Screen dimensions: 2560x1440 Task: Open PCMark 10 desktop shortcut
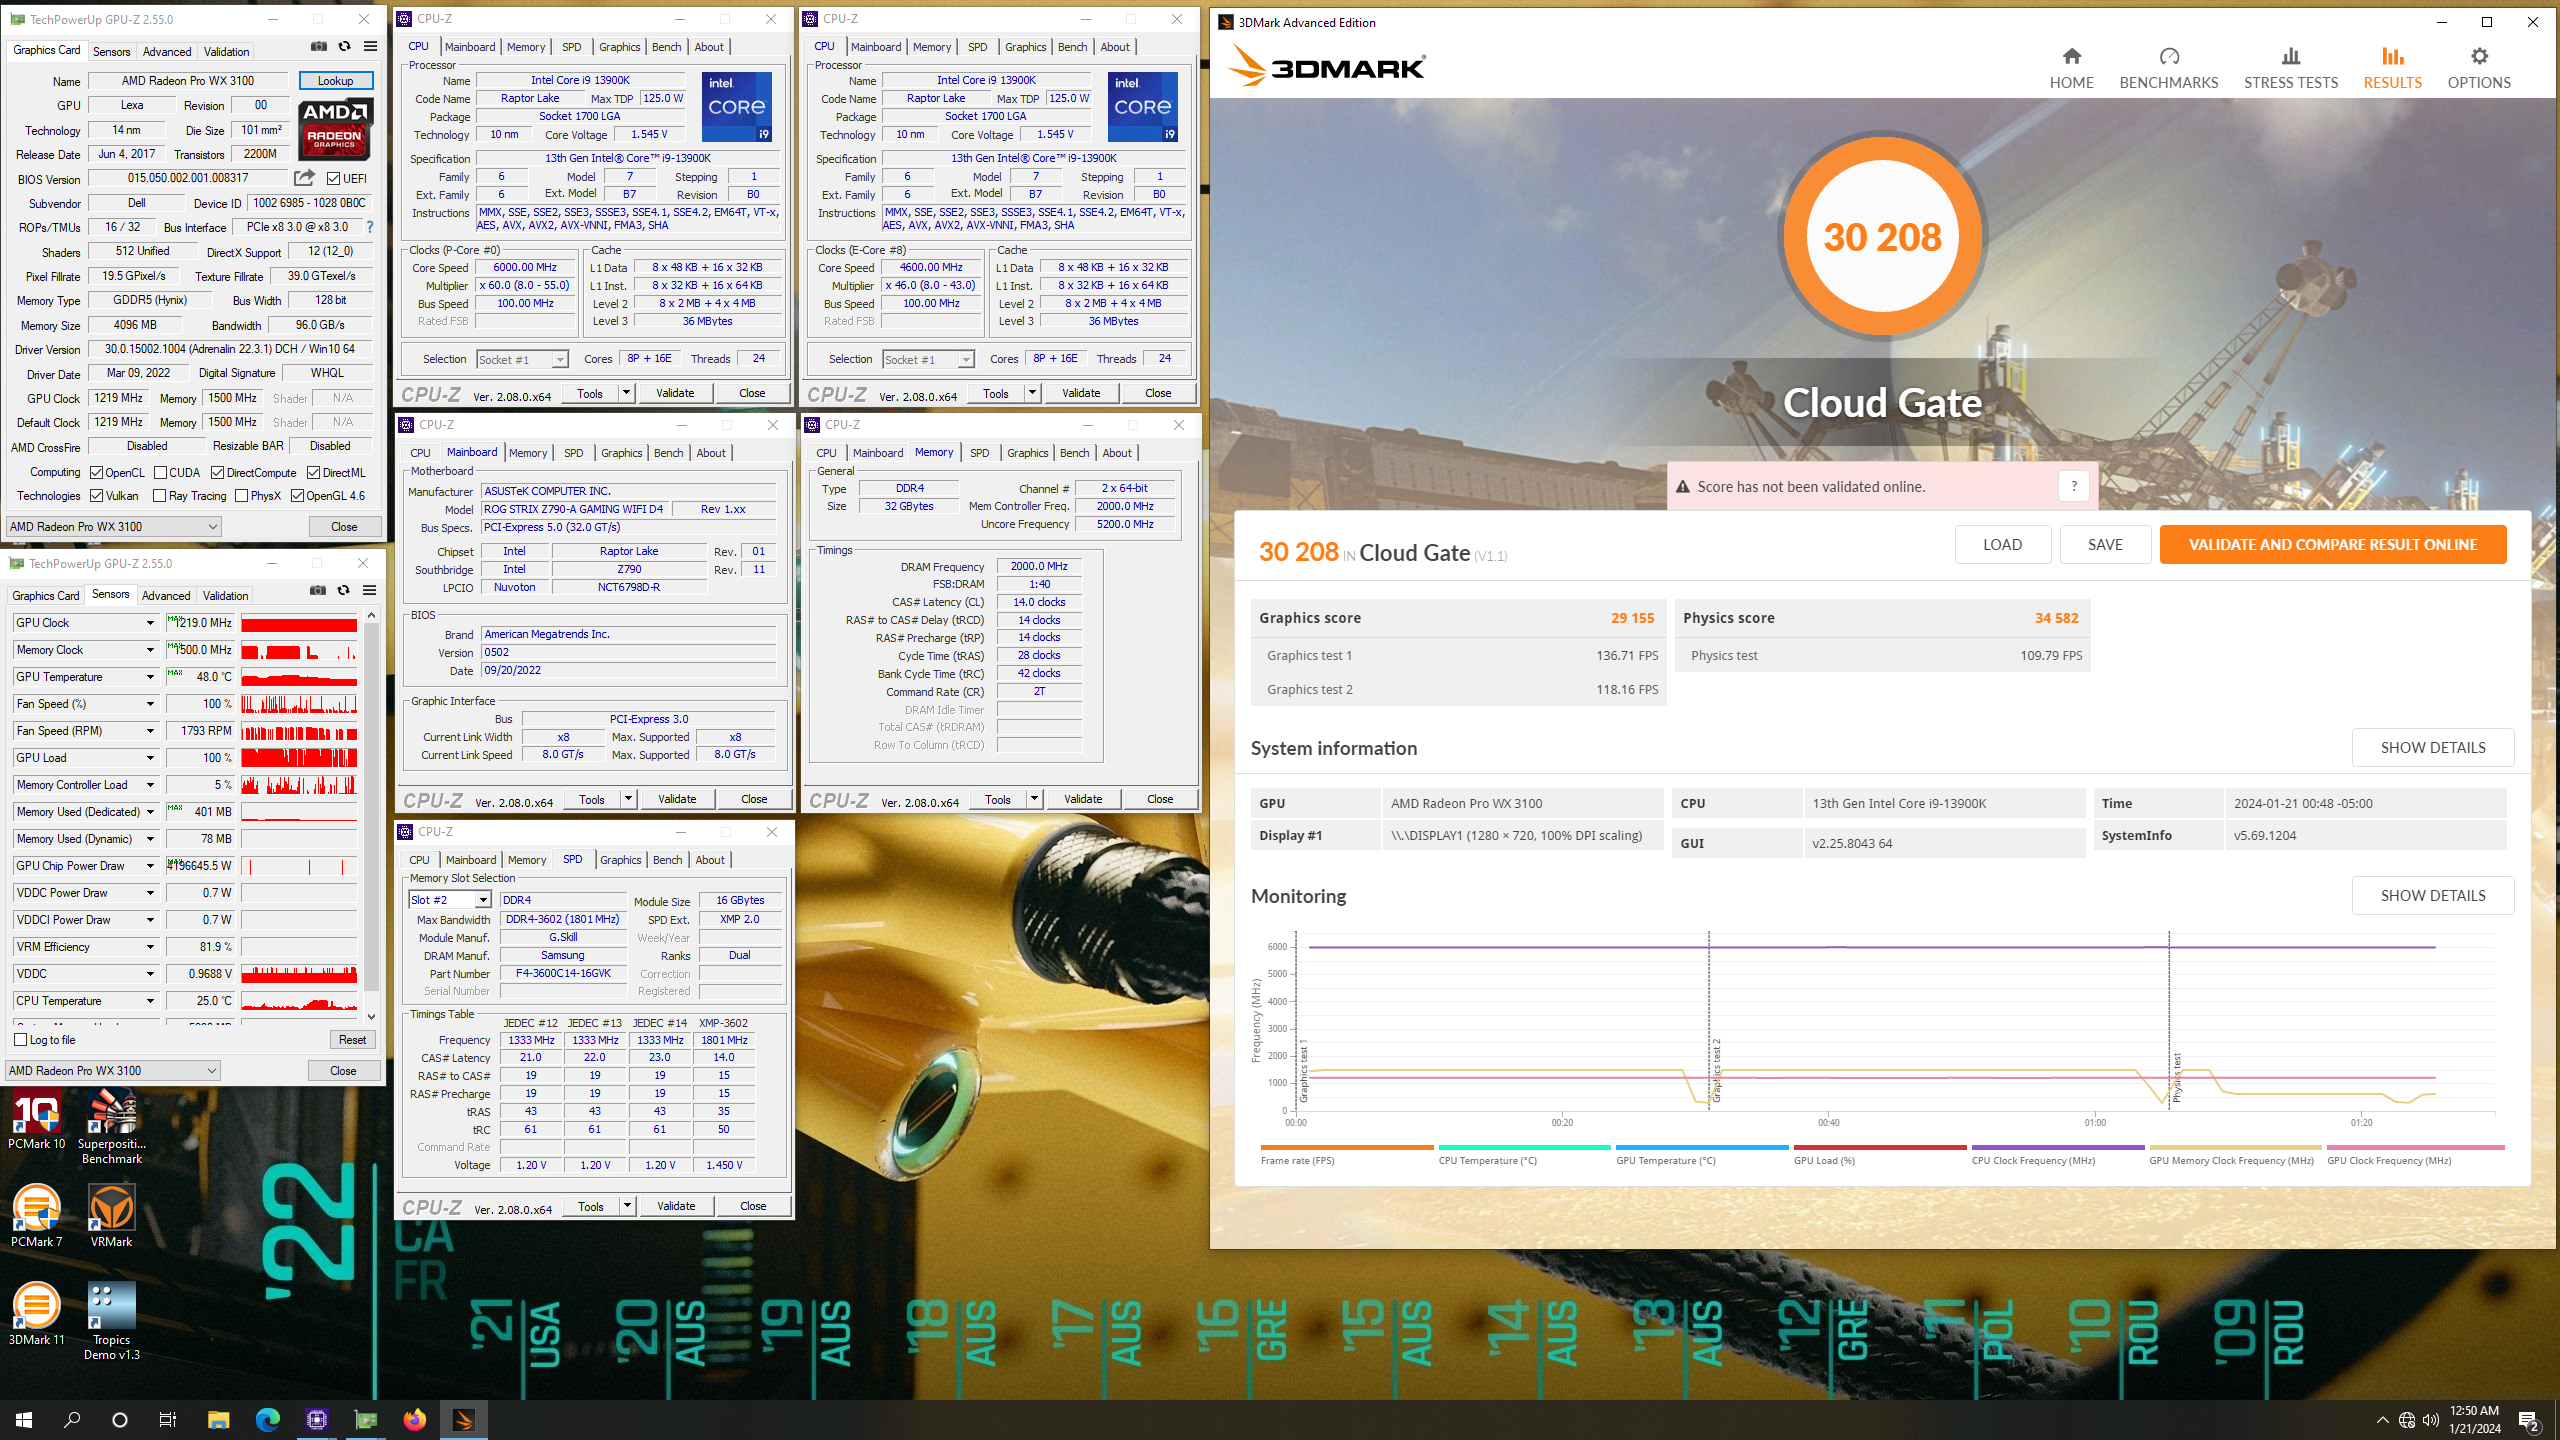click(36, 1120)
